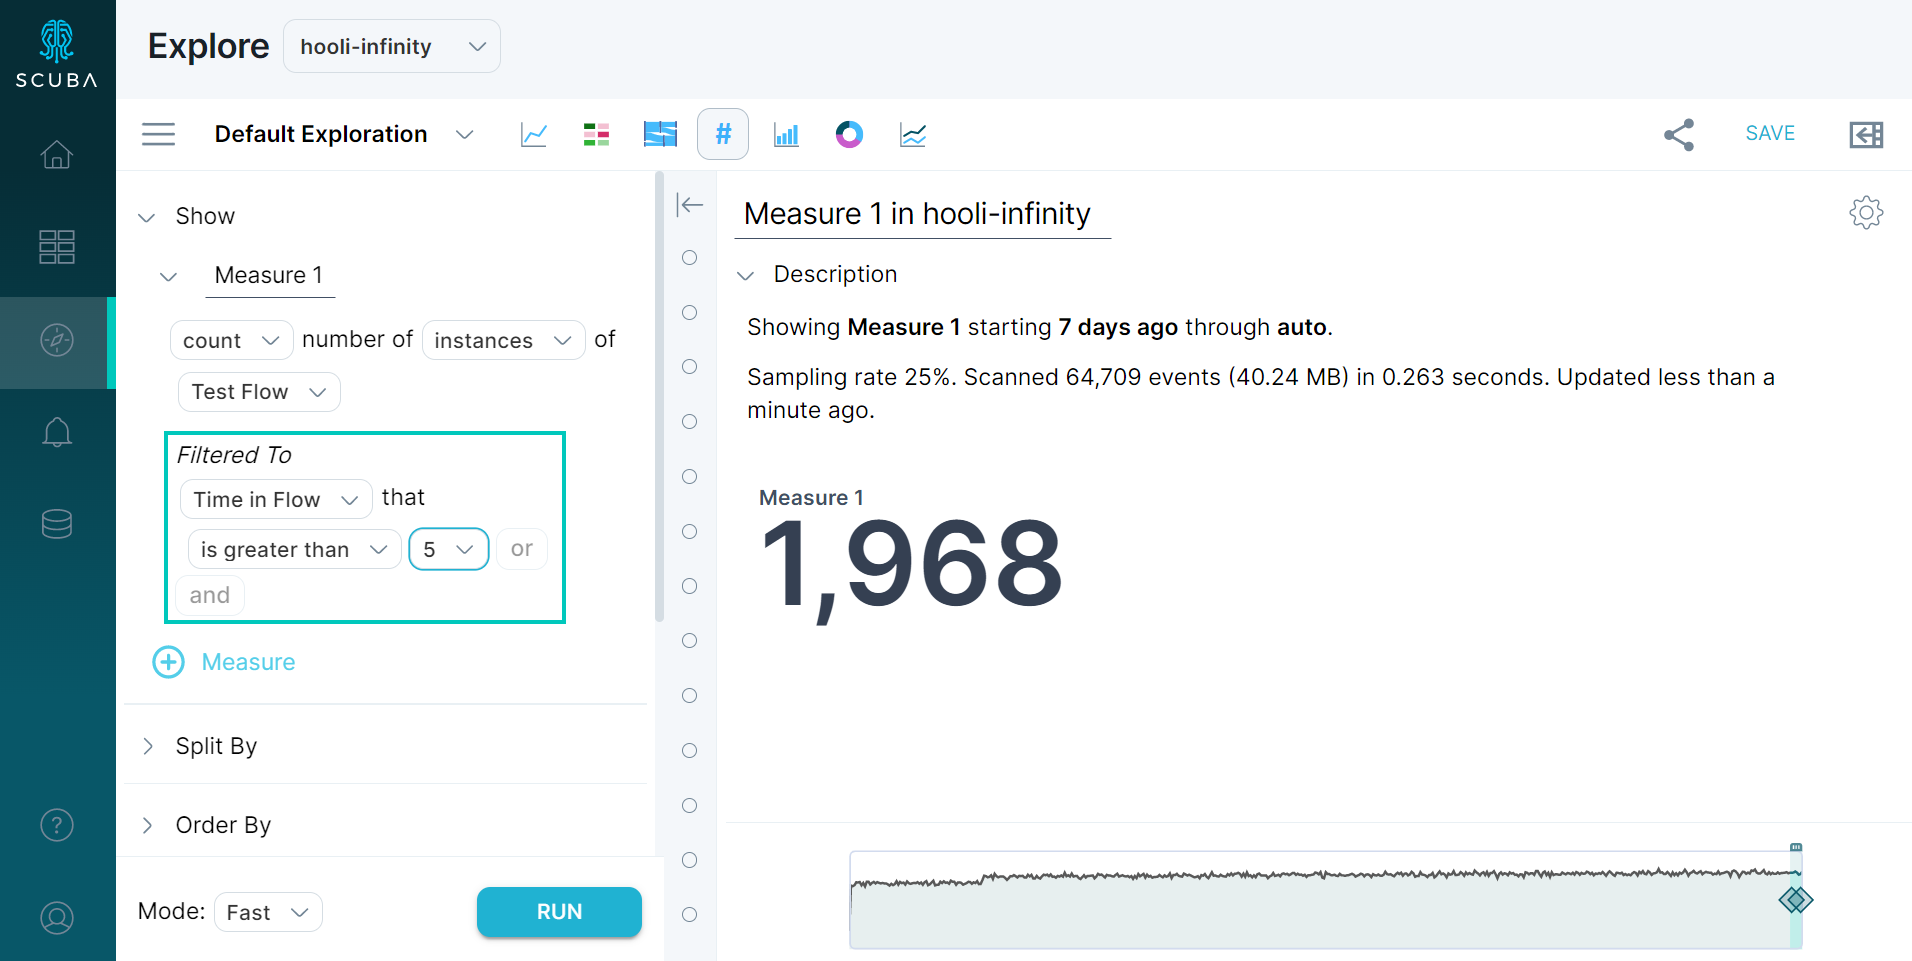Open the hooli-infinity dataset dropdown
Screen dimensions: 1912x961
pyautogui.click(x=392, y=46)
